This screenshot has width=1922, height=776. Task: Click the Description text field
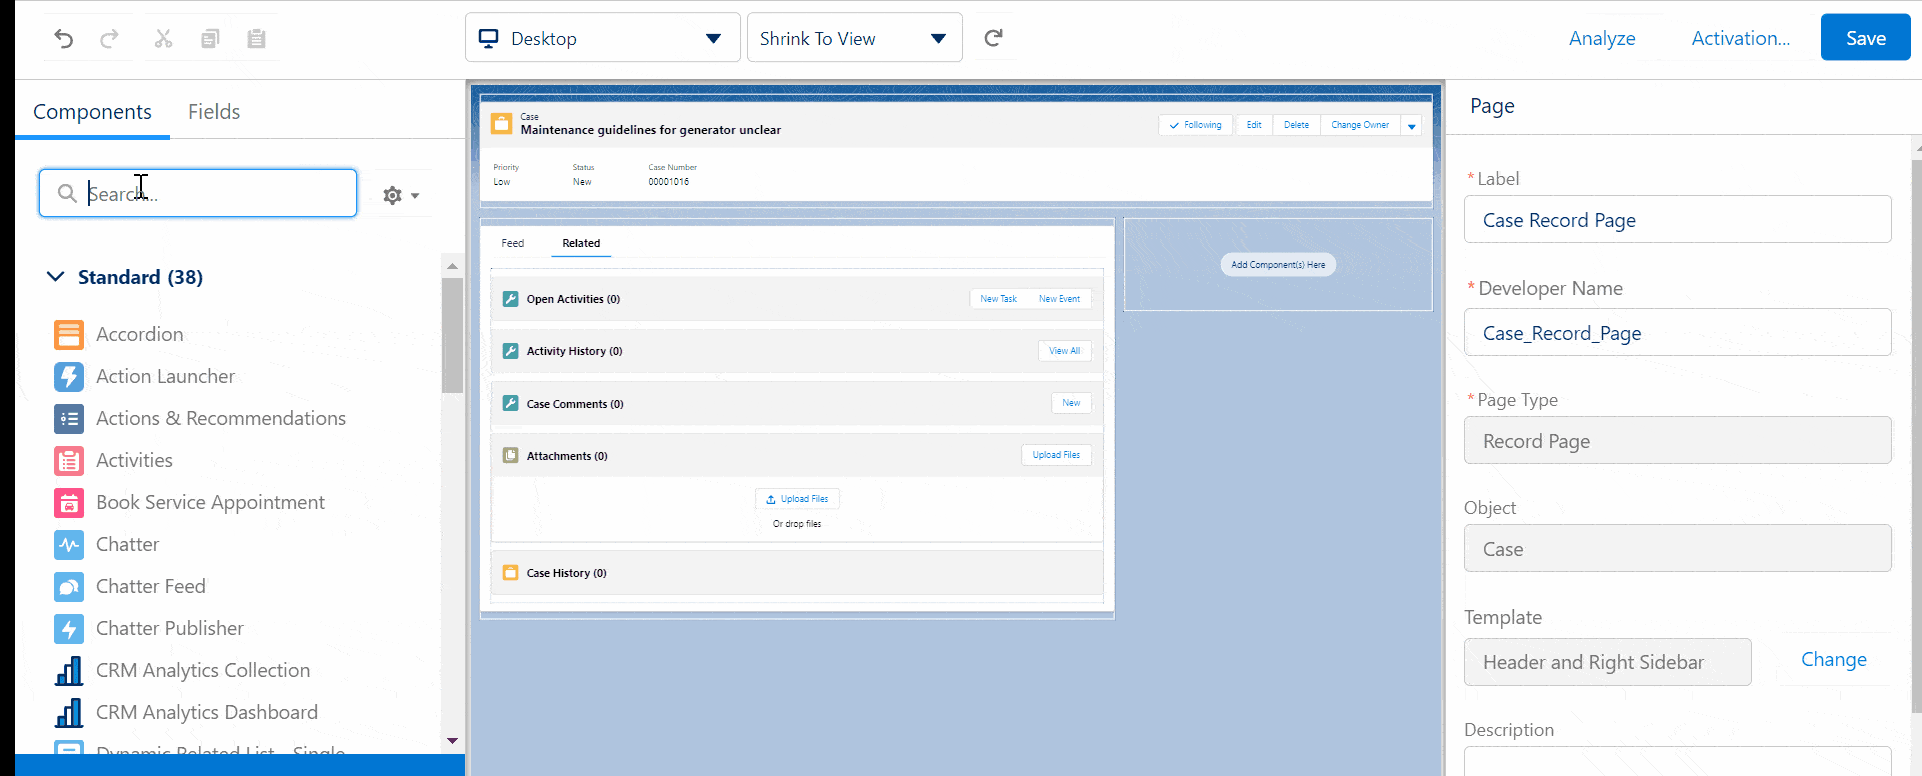[x=1677, y=761]
